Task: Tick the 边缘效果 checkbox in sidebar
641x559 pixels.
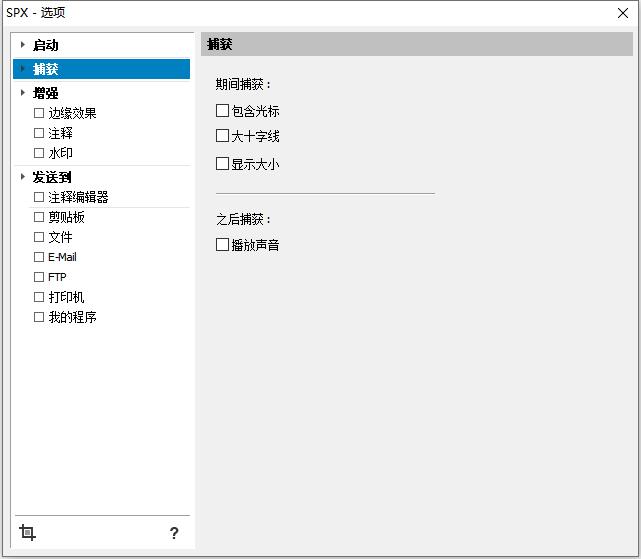Action: coord(40,113)
